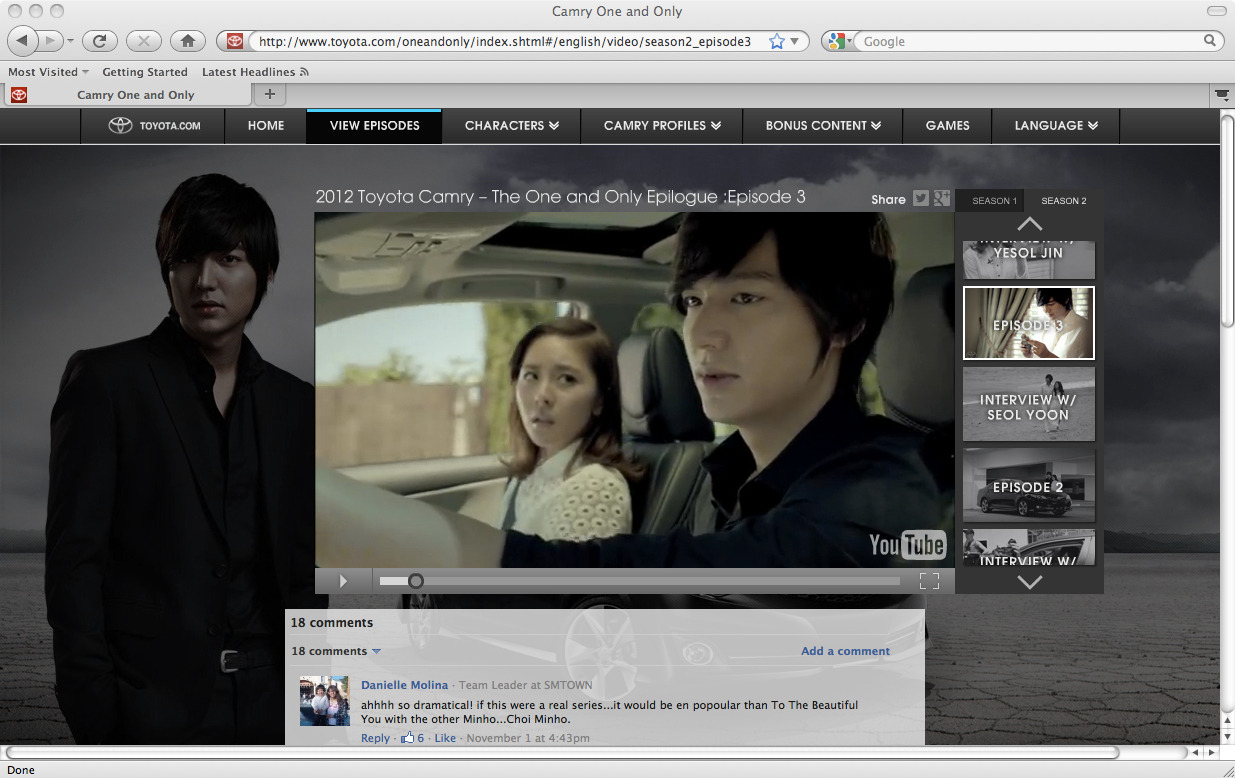Click the Getting Started bookmark
The image size is (1235, 778).
point(145,72)
